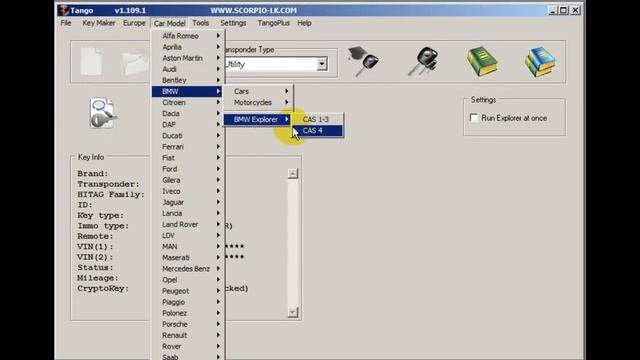This screenshot has height=360, width=640.
Task: Enable Run Explorer at once checkbox
Action: click(x=473, y=118)
